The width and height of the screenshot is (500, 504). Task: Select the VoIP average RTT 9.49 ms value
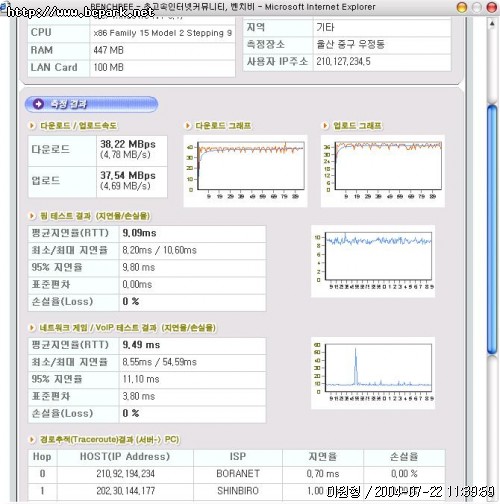pyautogui.click(x=141, y=345)
